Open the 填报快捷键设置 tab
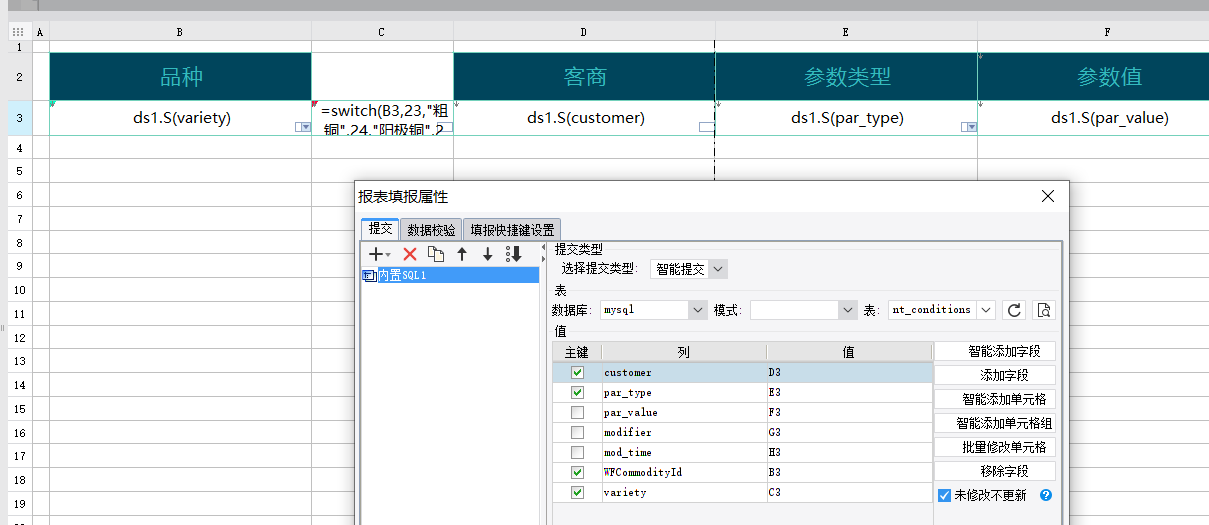The image size is (1209, 525). pyautogui.click(x=512, y=230)
